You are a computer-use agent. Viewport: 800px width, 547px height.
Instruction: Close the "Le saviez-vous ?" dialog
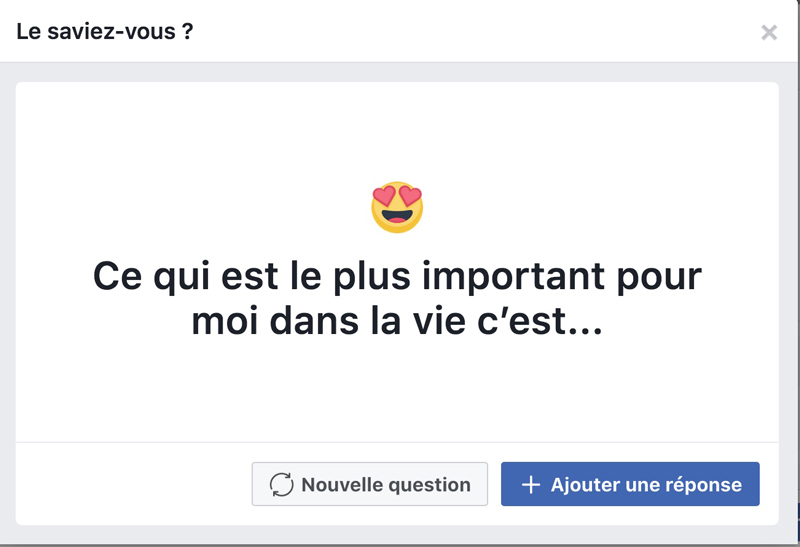[x=768, y=33]
